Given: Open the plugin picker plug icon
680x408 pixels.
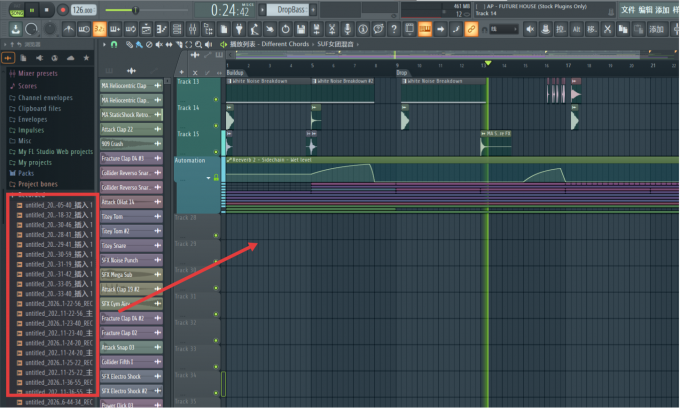Looking at the screenshot, I should click(239, 29).
